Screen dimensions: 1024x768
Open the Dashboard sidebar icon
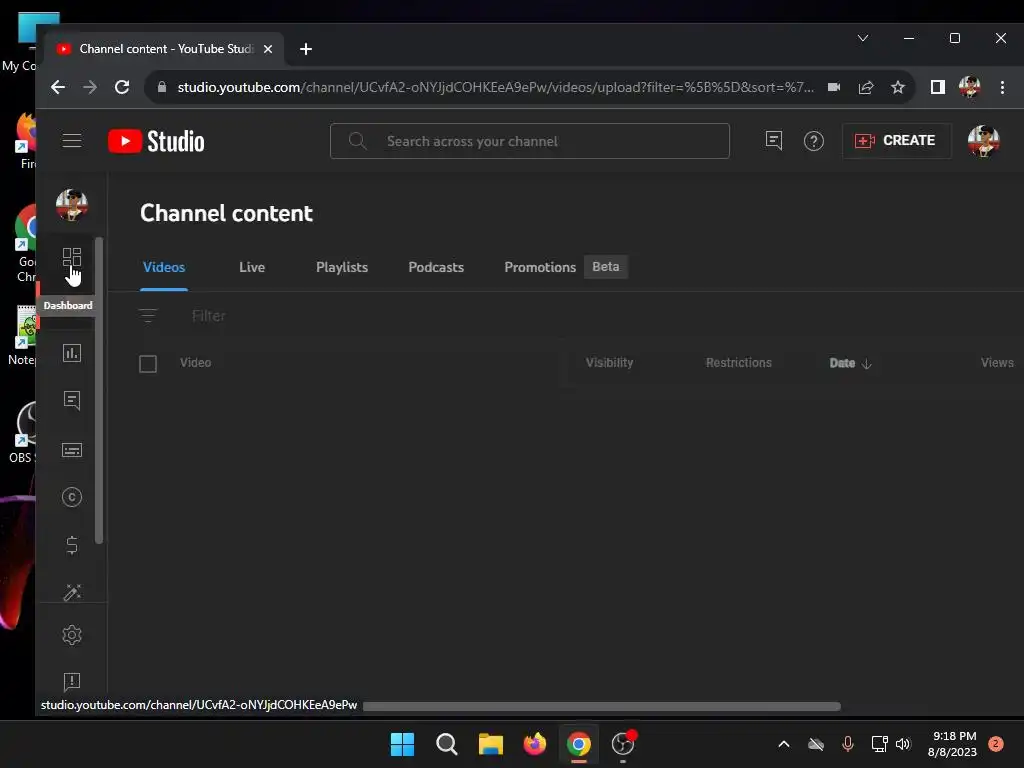tap(72, 257)
